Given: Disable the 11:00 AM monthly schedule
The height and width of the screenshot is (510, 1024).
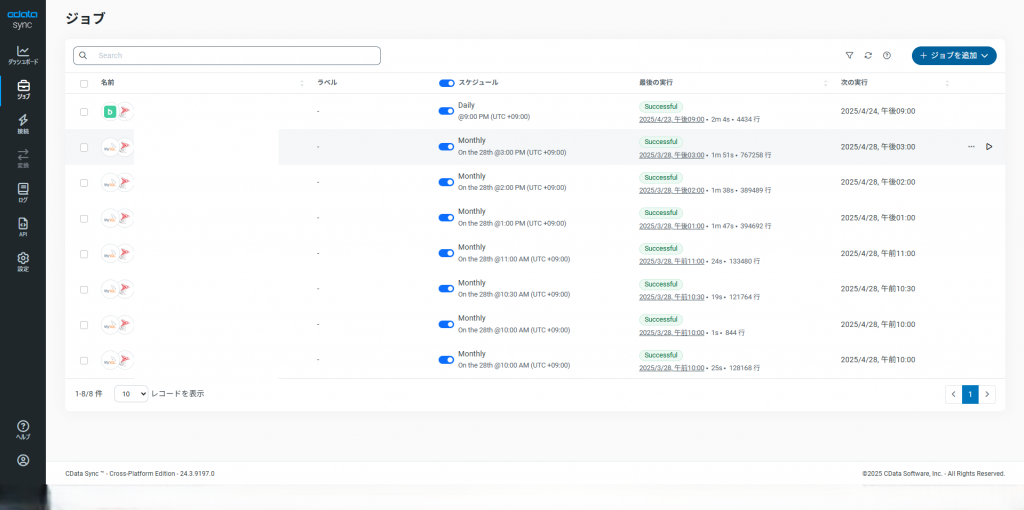Looking at the screenshot, I should tap(446, 253).
